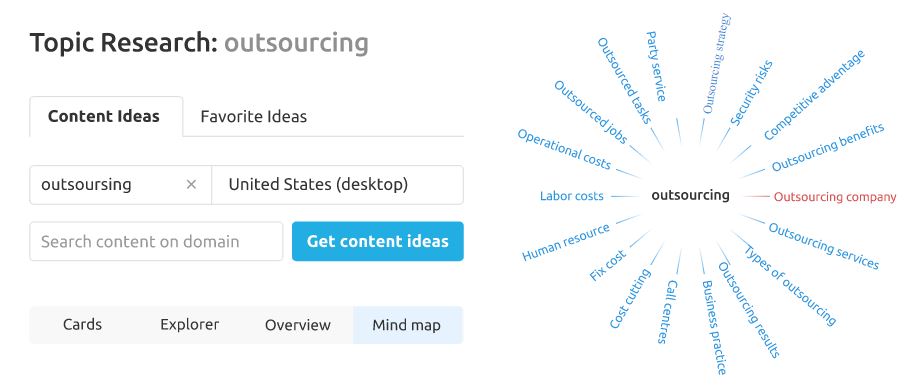The width and height of the screenshot is (919, 391).
Task: Open the Types of outsourcing node
Action: [x=789, y=285]
